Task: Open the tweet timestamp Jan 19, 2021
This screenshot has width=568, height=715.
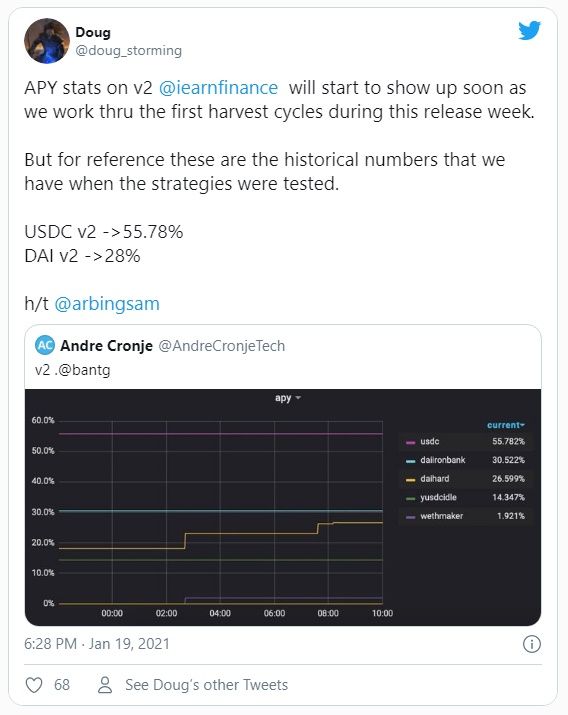Action: 97,644
